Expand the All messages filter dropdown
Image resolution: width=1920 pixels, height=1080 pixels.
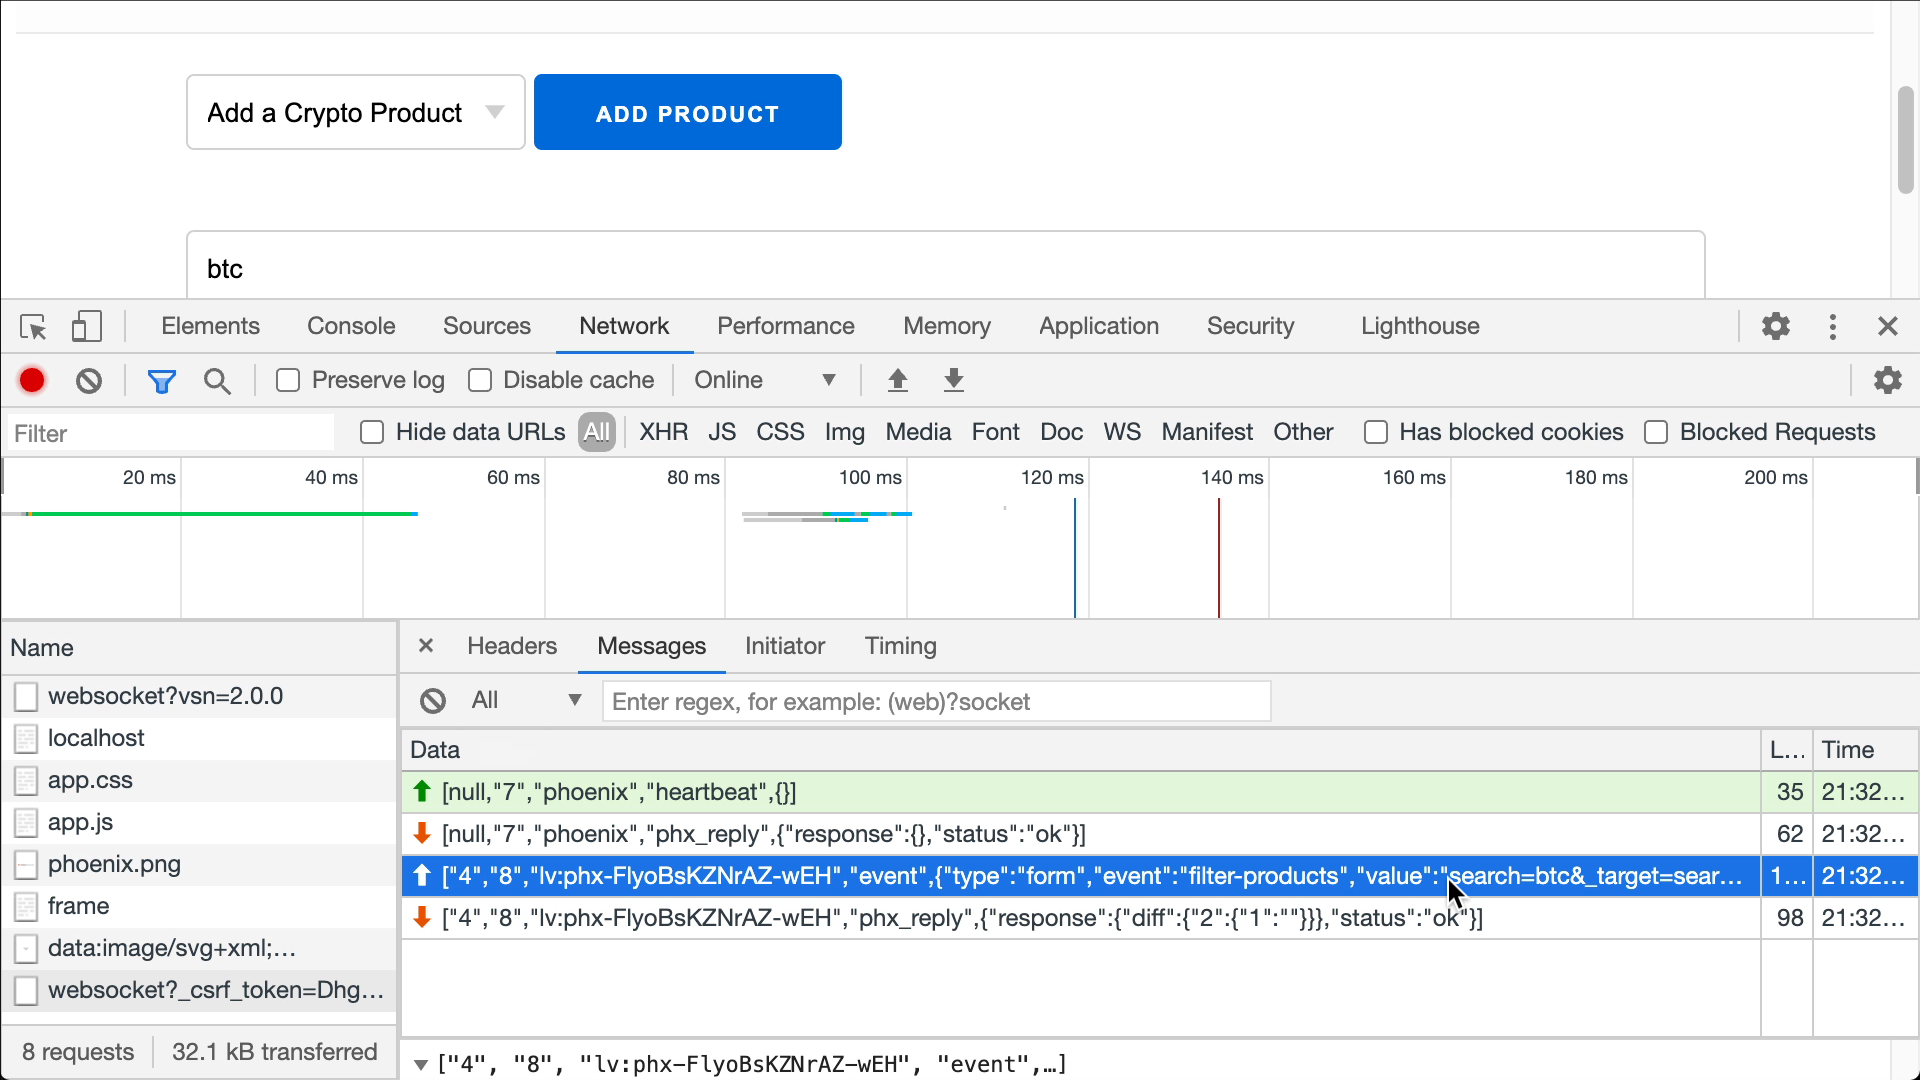(575, 702)
